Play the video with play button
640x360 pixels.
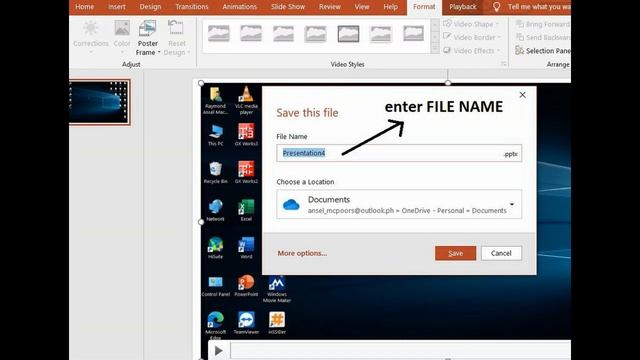coord(218,351)
